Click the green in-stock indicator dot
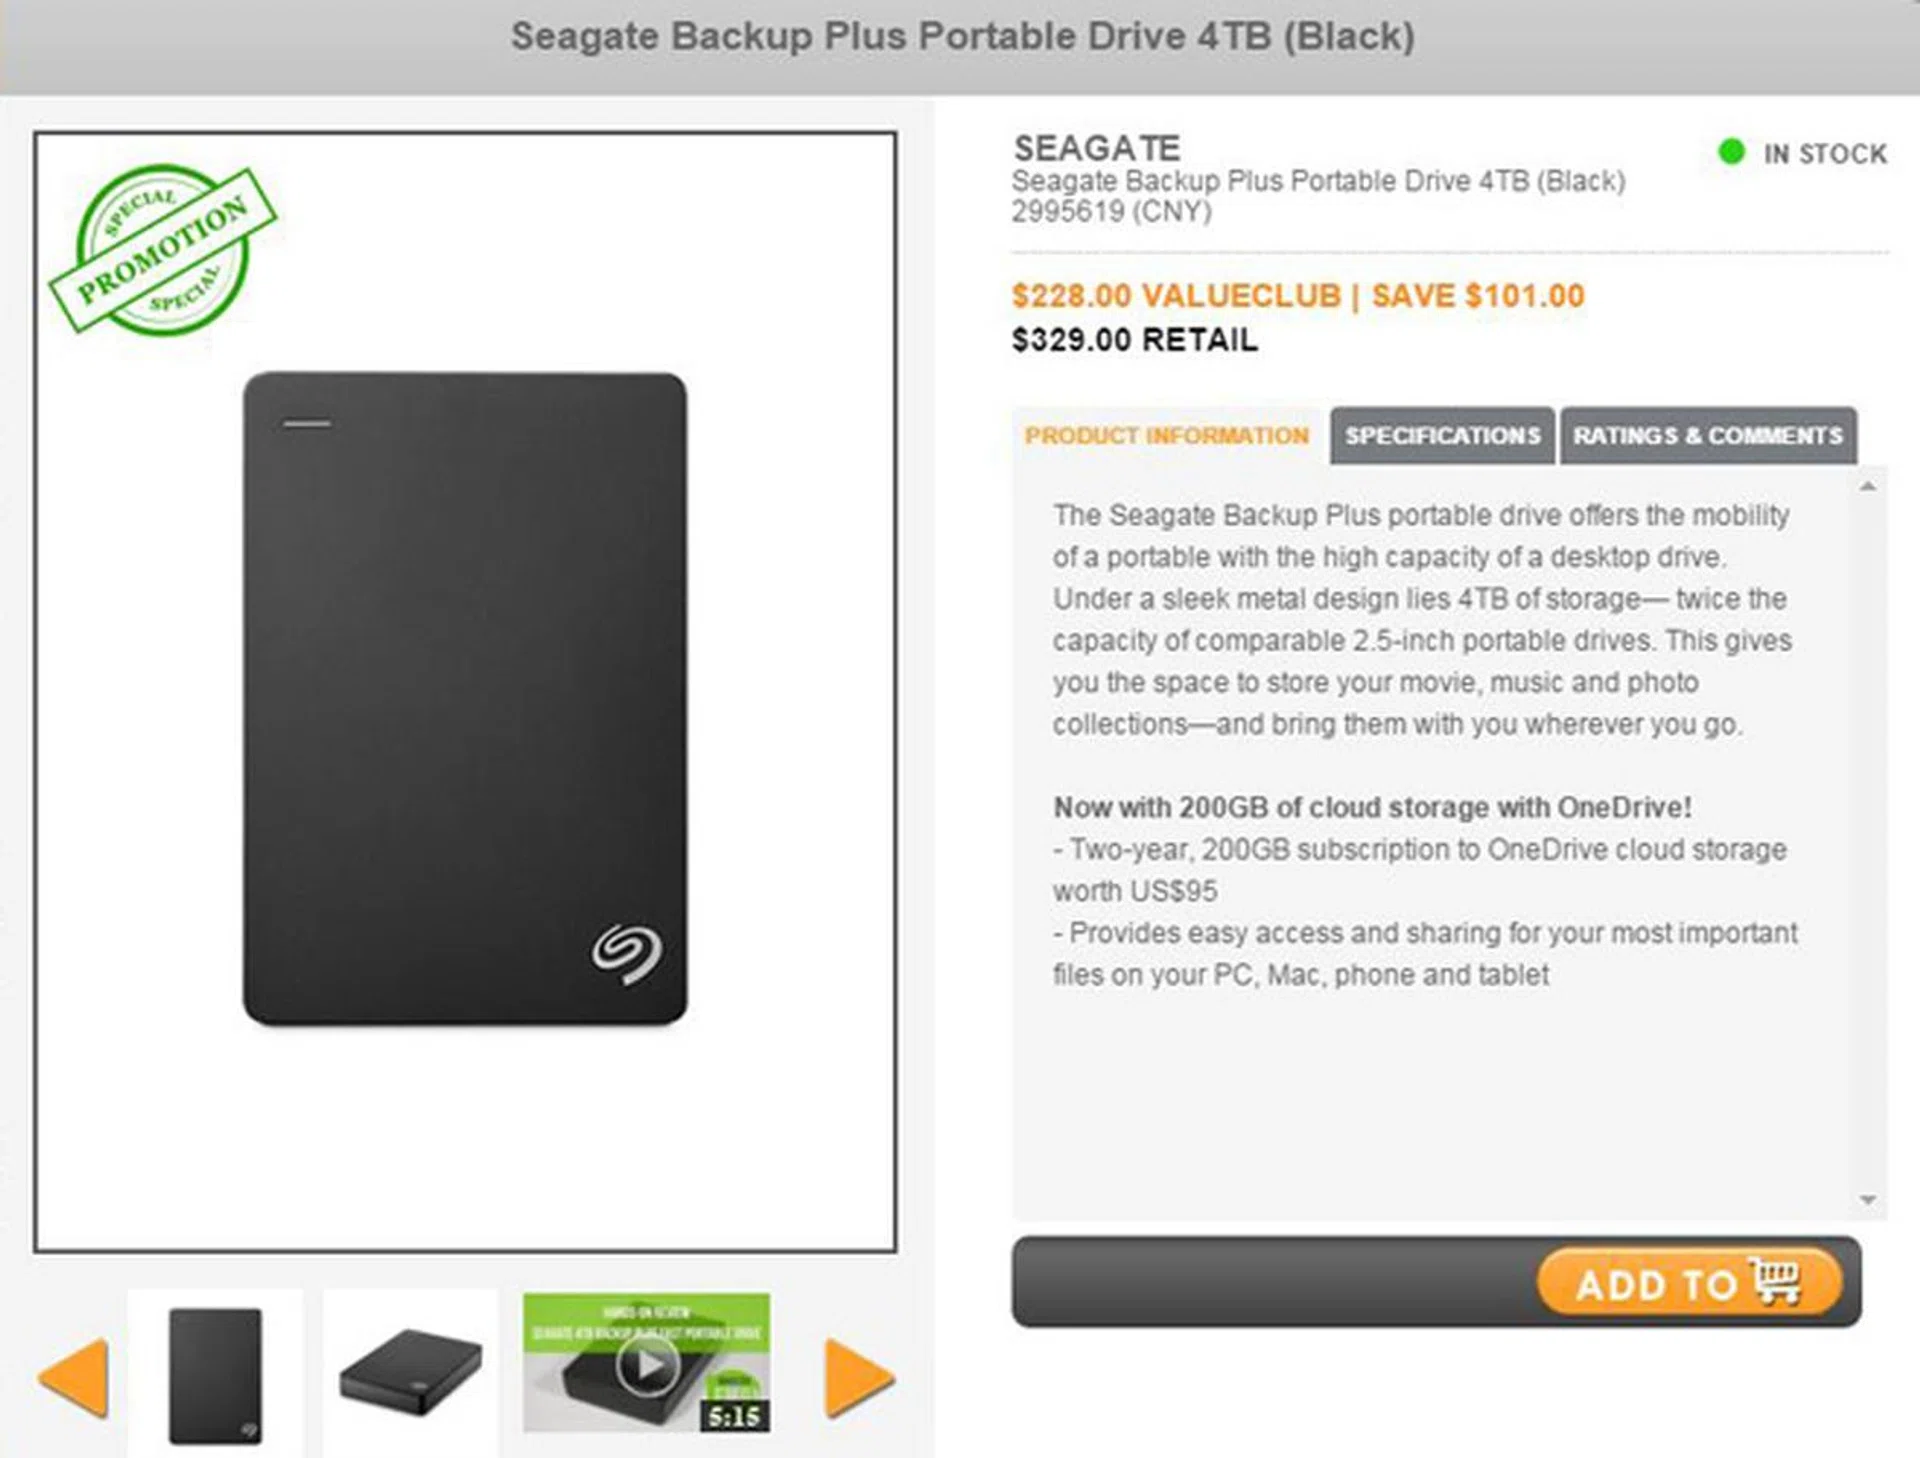This screenshot has width=1920, height=1458. pyautogui.click(x=1731, y=152)
